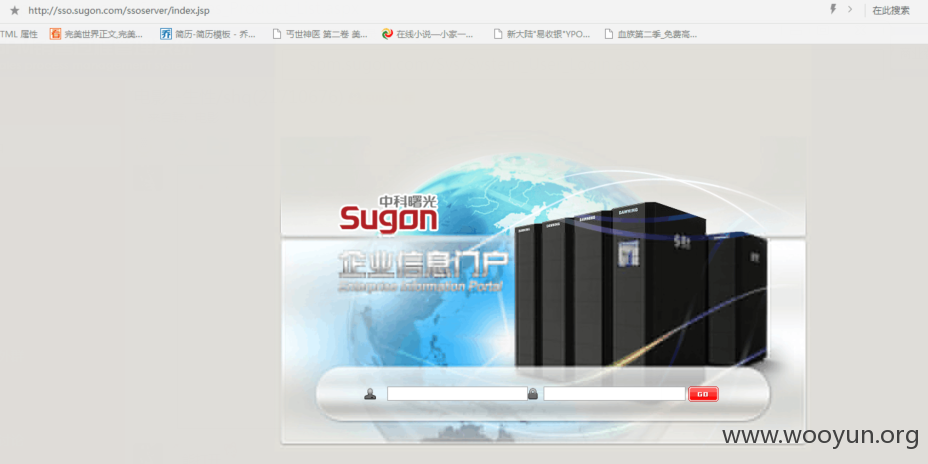Image resolution: width=928 pixels, height=464 pixels.
Task: Click the 在线小说 bookmark colorful favicon
Action: 388,34
